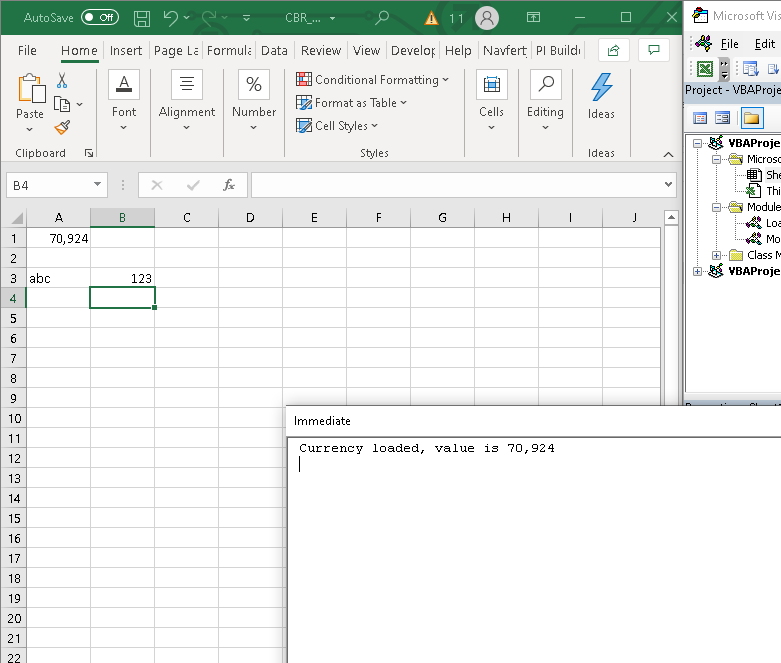Open the user account avatar
This screenshot has width=781, height=663.
pos(487,18)
